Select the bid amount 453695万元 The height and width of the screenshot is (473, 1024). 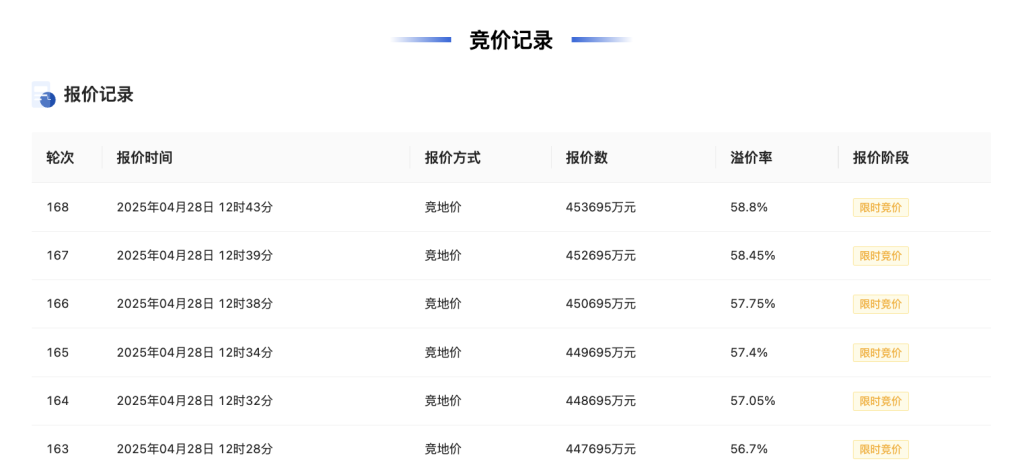pyautogui.click(x=600, y=208)
